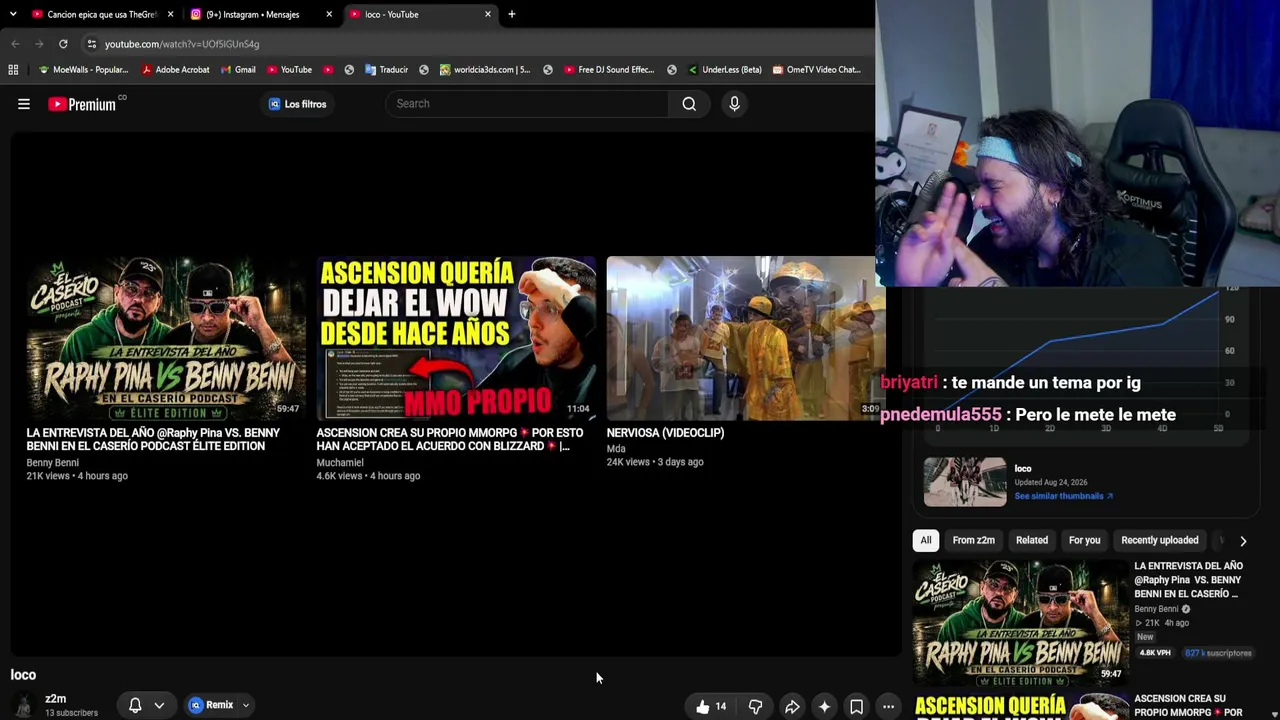
Task: Open the YouTube guide hamburger menu
Action: 24,104
